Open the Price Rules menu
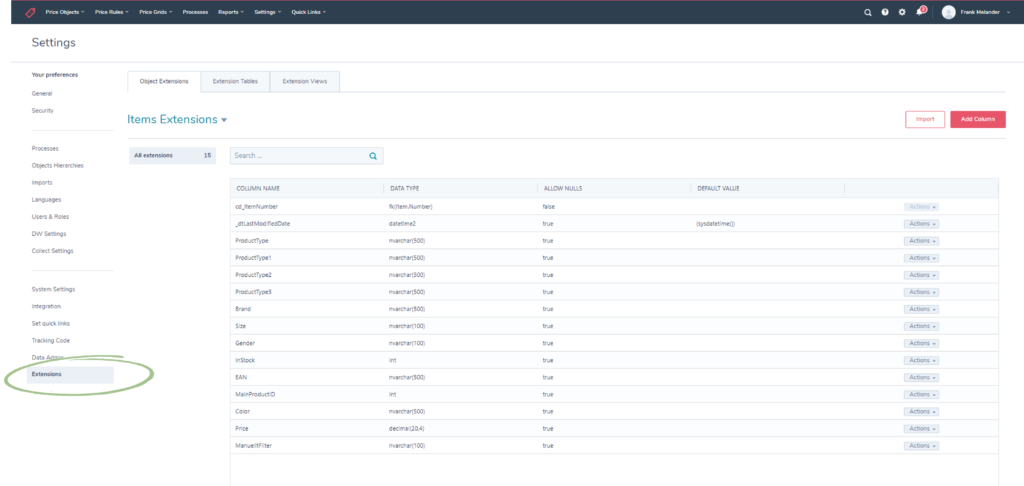Screen dimensions: 1024x486 pyautogui.click(x=112, y=12)
